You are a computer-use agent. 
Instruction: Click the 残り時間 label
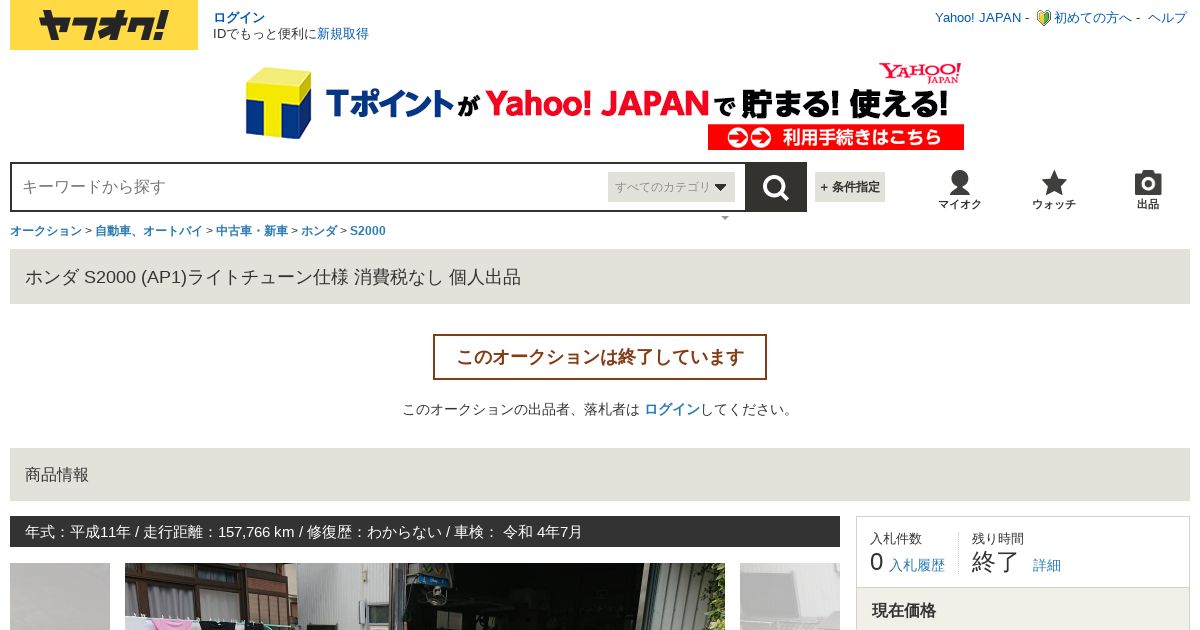[x=998, y=538]
